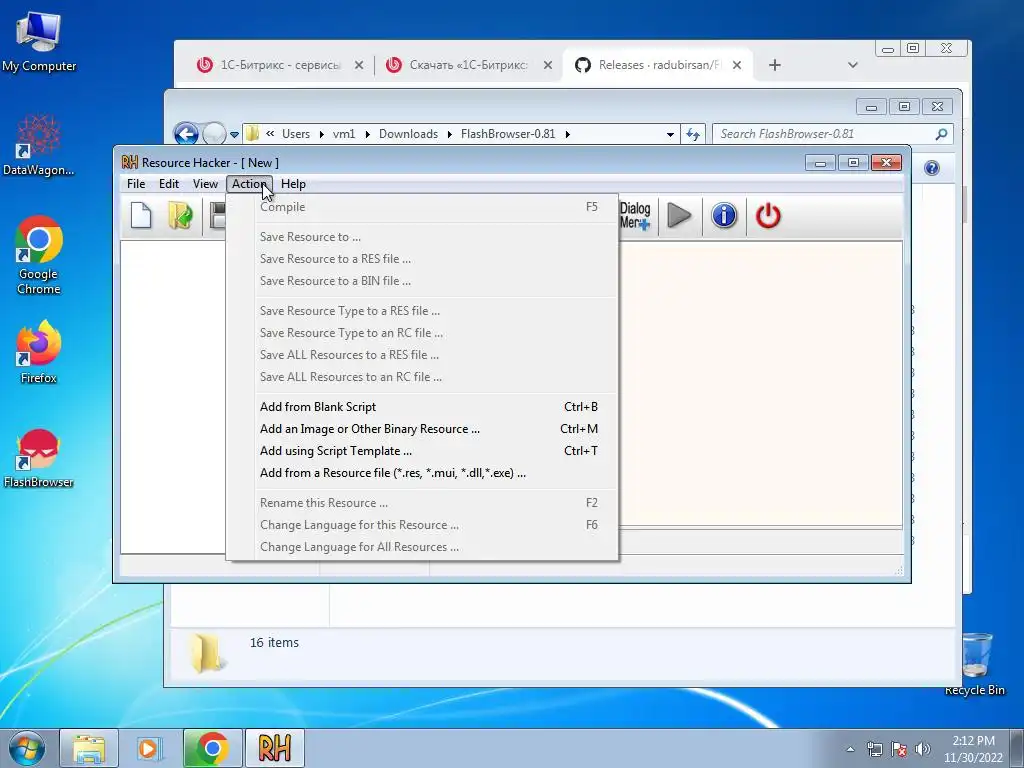The image size is (1024, 768).
Task: Click the Action Center flag tray icon
Action: pos(899,749)
